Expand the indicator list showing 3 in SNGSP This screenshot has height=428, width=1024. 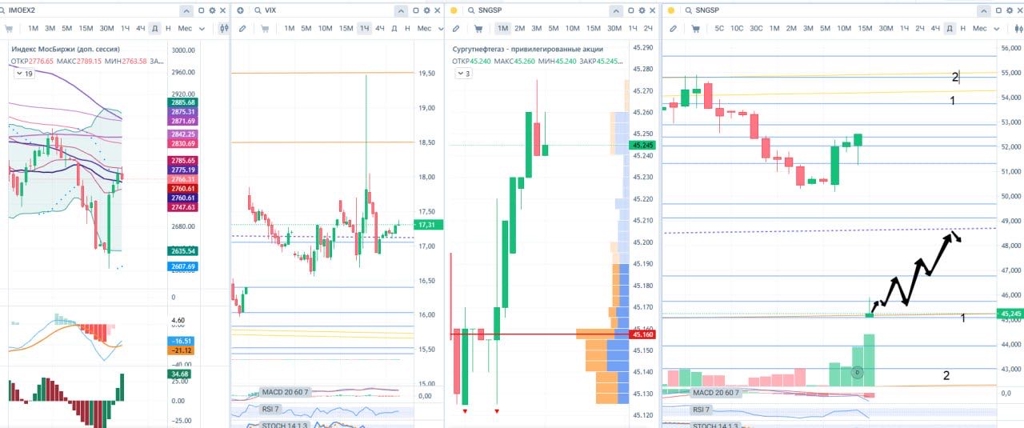pos(462,74)
